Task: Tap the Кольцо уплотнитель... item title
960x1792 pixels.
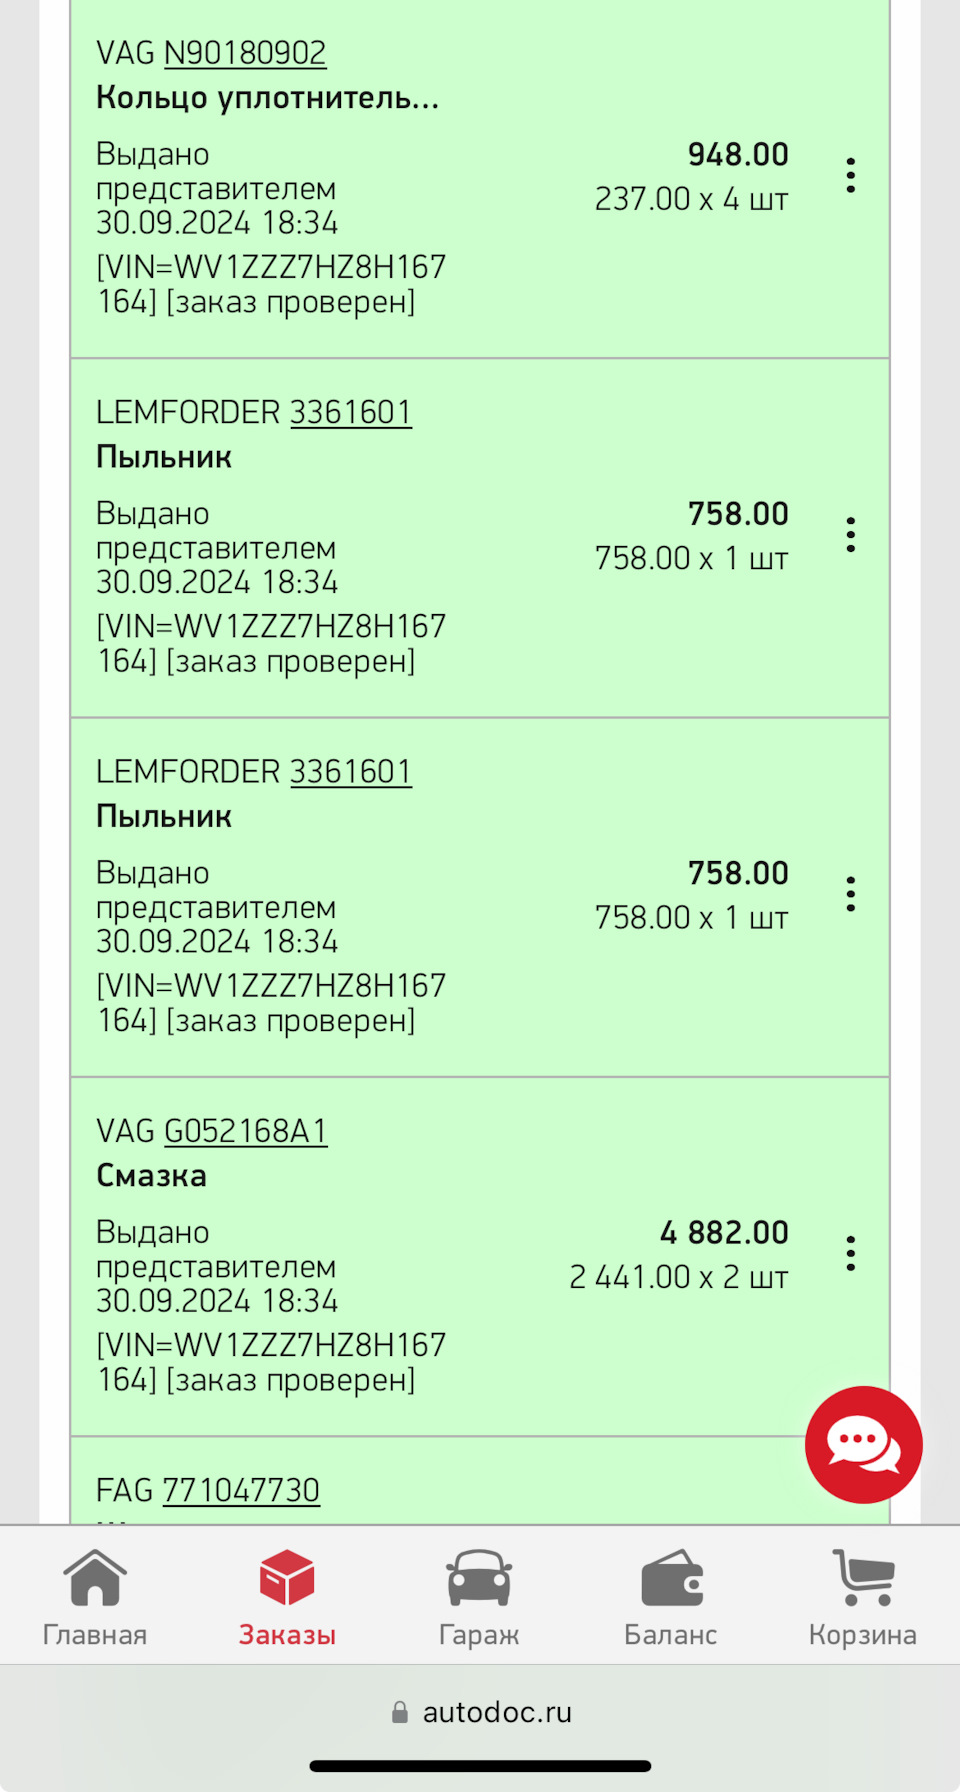Action: [x=267, y=98]
